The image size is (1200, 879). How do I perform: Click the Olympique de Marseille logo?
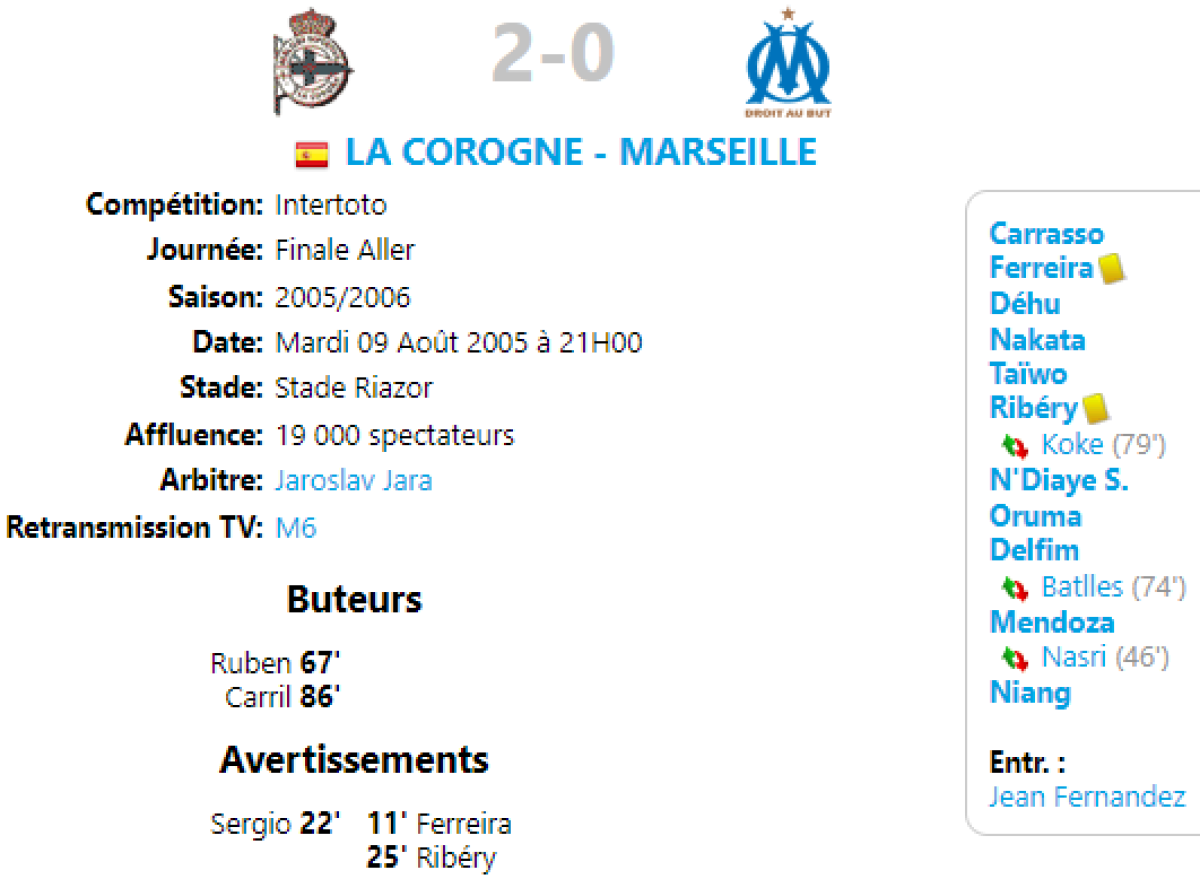click(x=788, y=63)
